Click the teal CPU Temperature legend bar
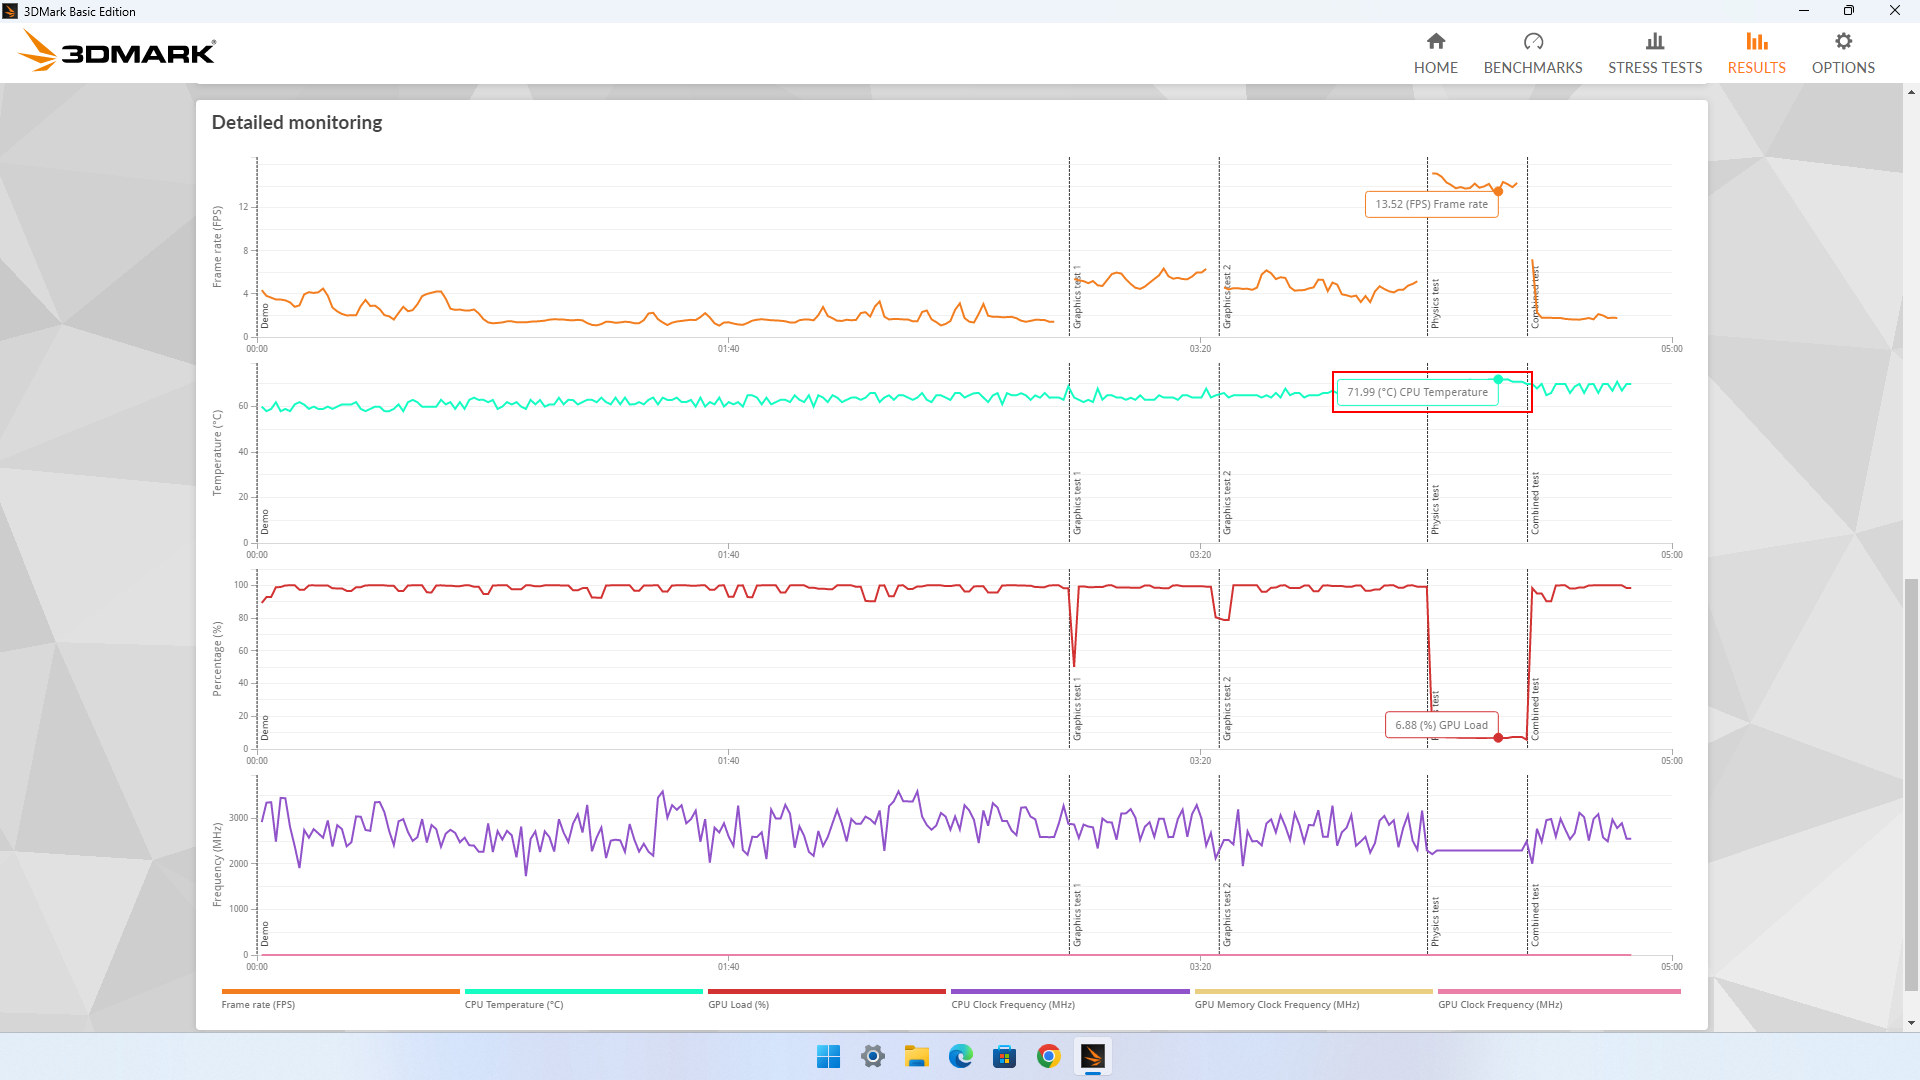The height and width of the screenshot is (1080, 1920). pyautogui.click(x=583, y=991)
